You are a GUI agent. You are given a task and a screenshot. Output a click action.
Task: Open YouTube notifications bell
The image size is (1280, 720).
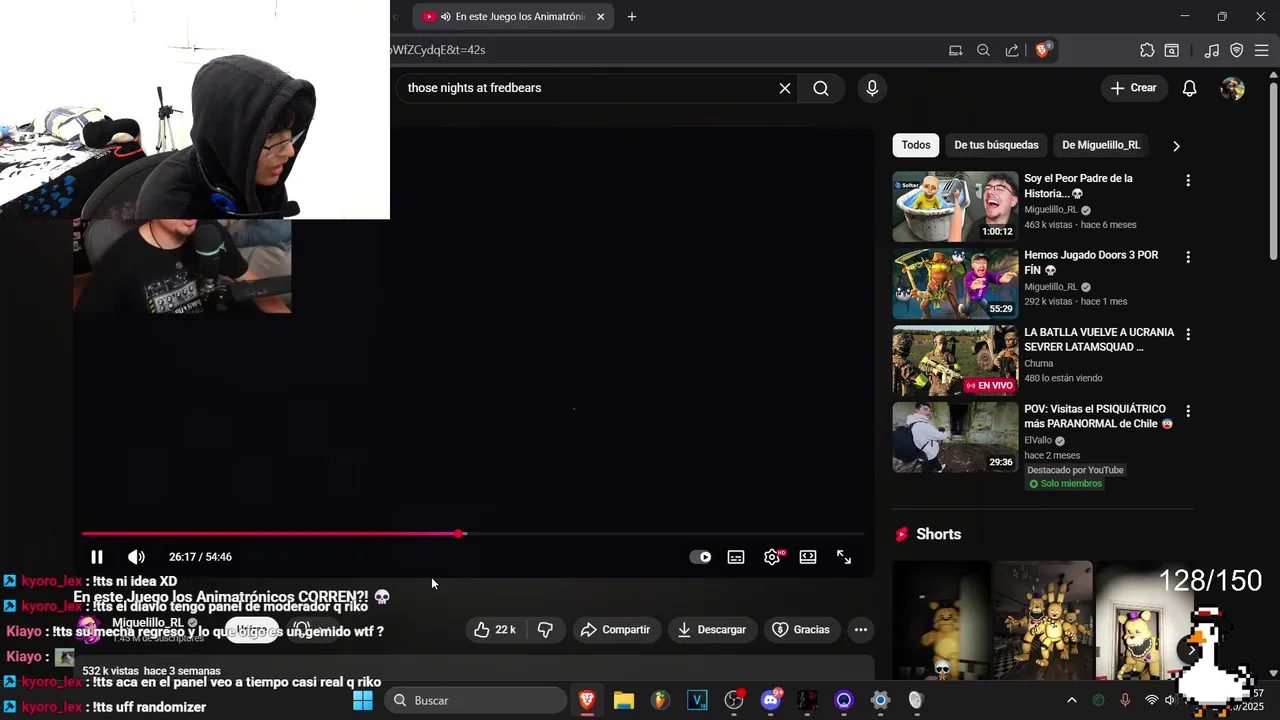click(x=1189, y=88)
